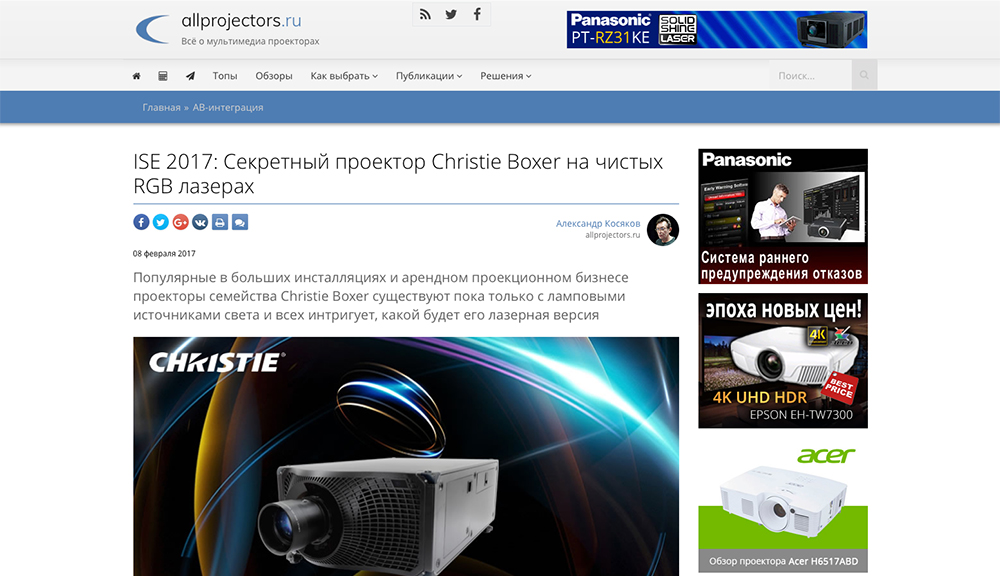Click the allprojectors.ru crescent logo
This screenshot has width=1000, height=576.
point(152,29)
